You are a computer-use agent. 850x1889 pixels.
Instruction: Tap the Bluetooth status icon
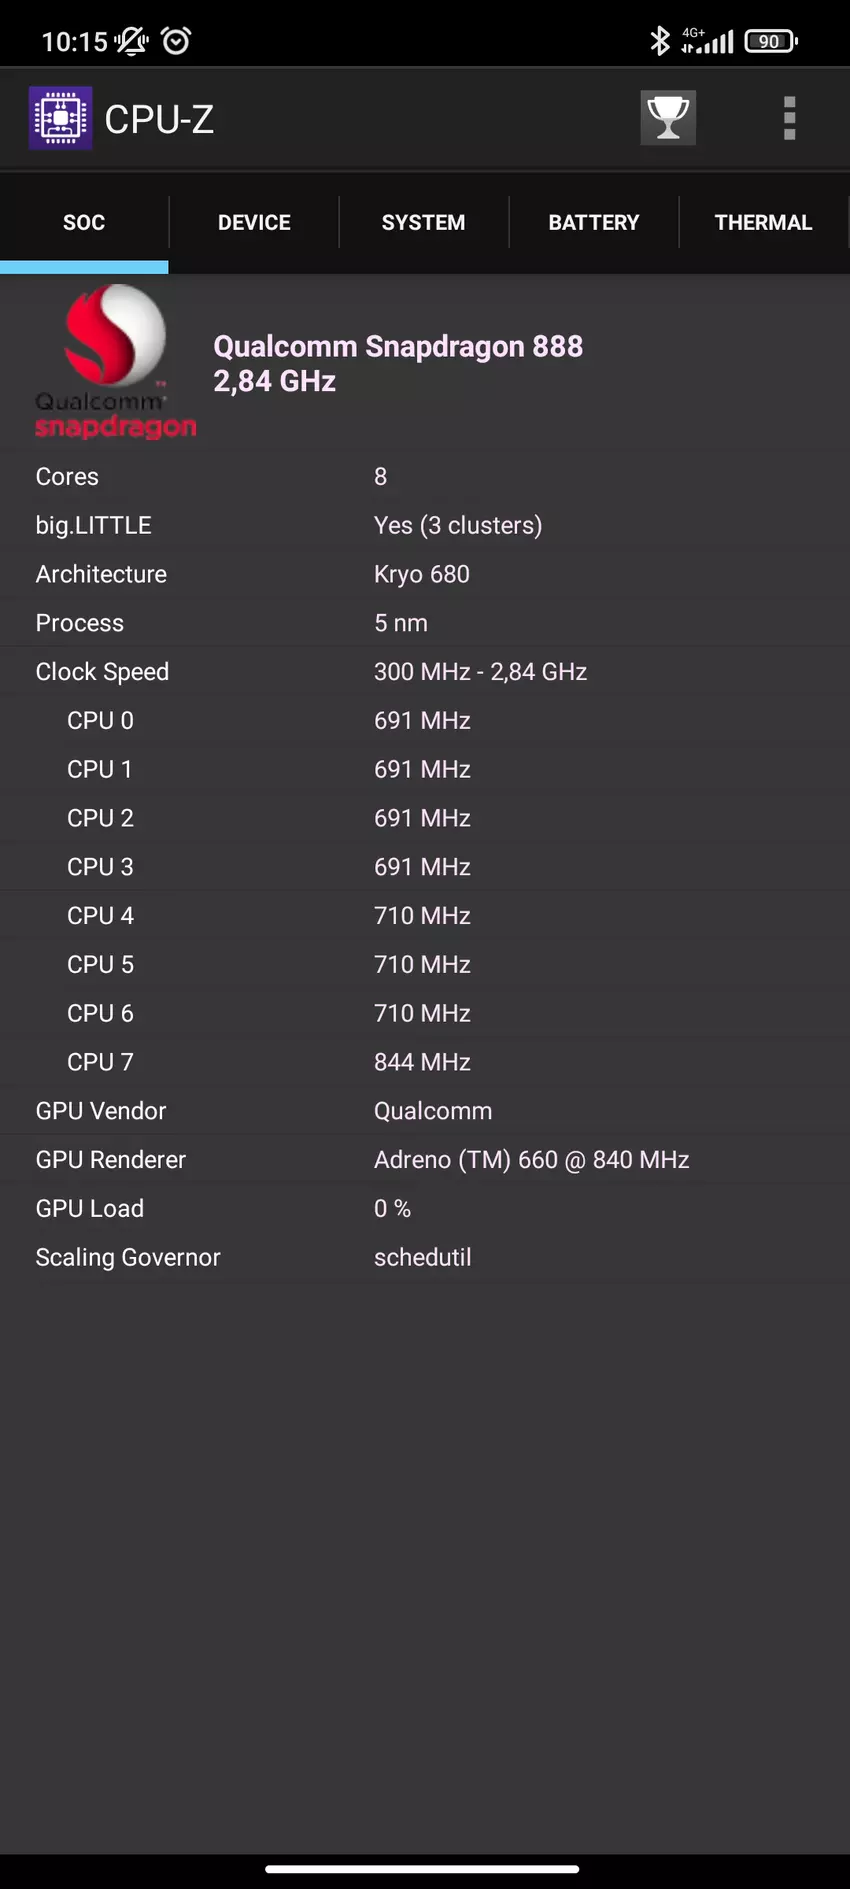point(659,41)
